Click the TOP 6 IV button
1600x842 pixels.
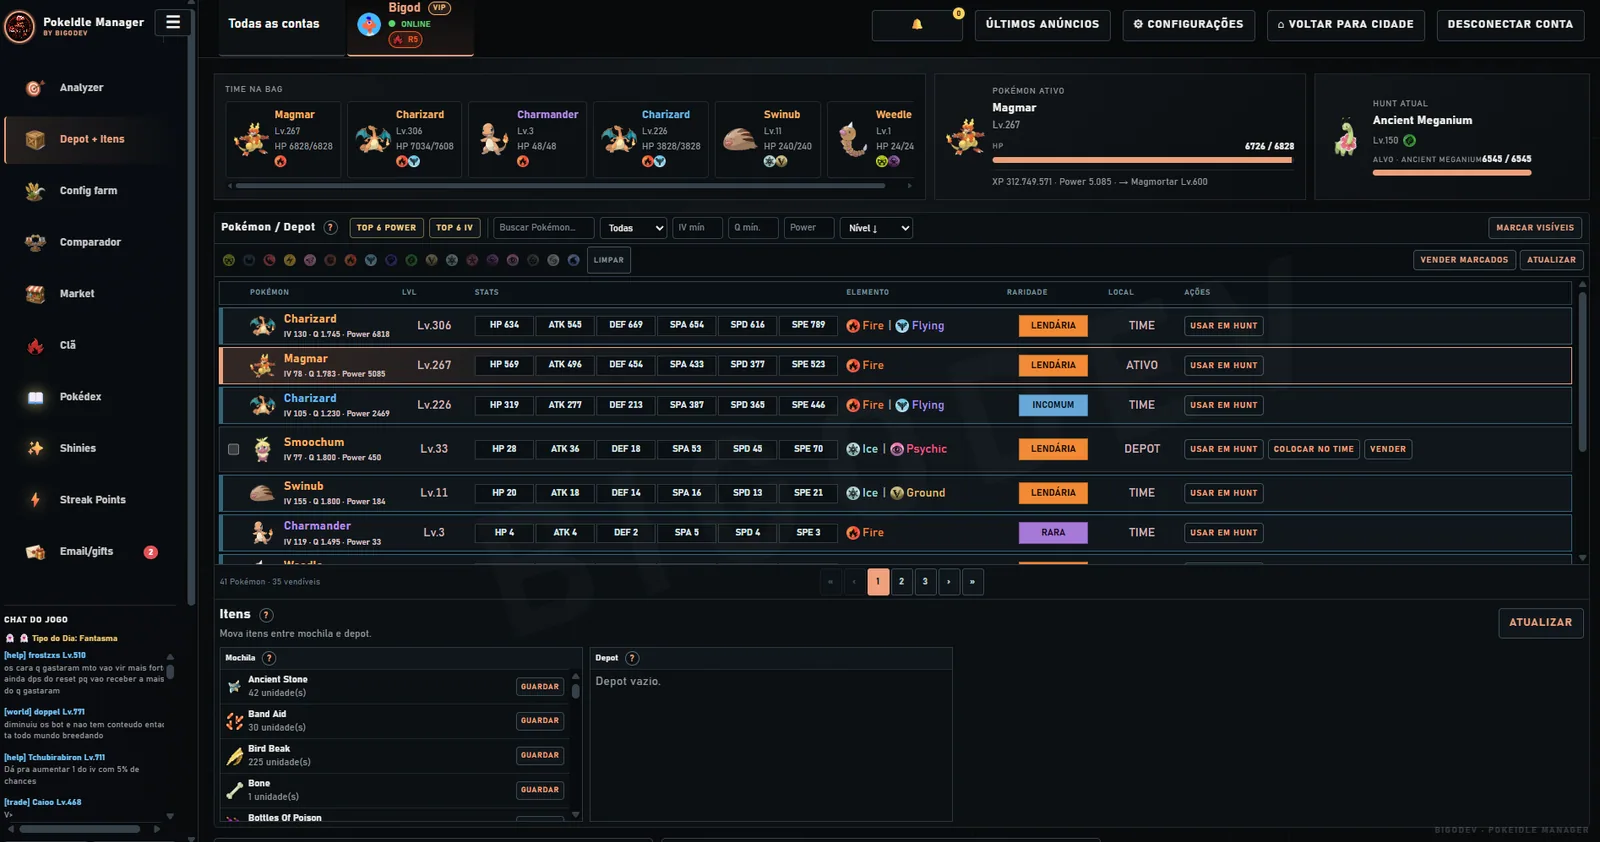click(x=455, y=228)
